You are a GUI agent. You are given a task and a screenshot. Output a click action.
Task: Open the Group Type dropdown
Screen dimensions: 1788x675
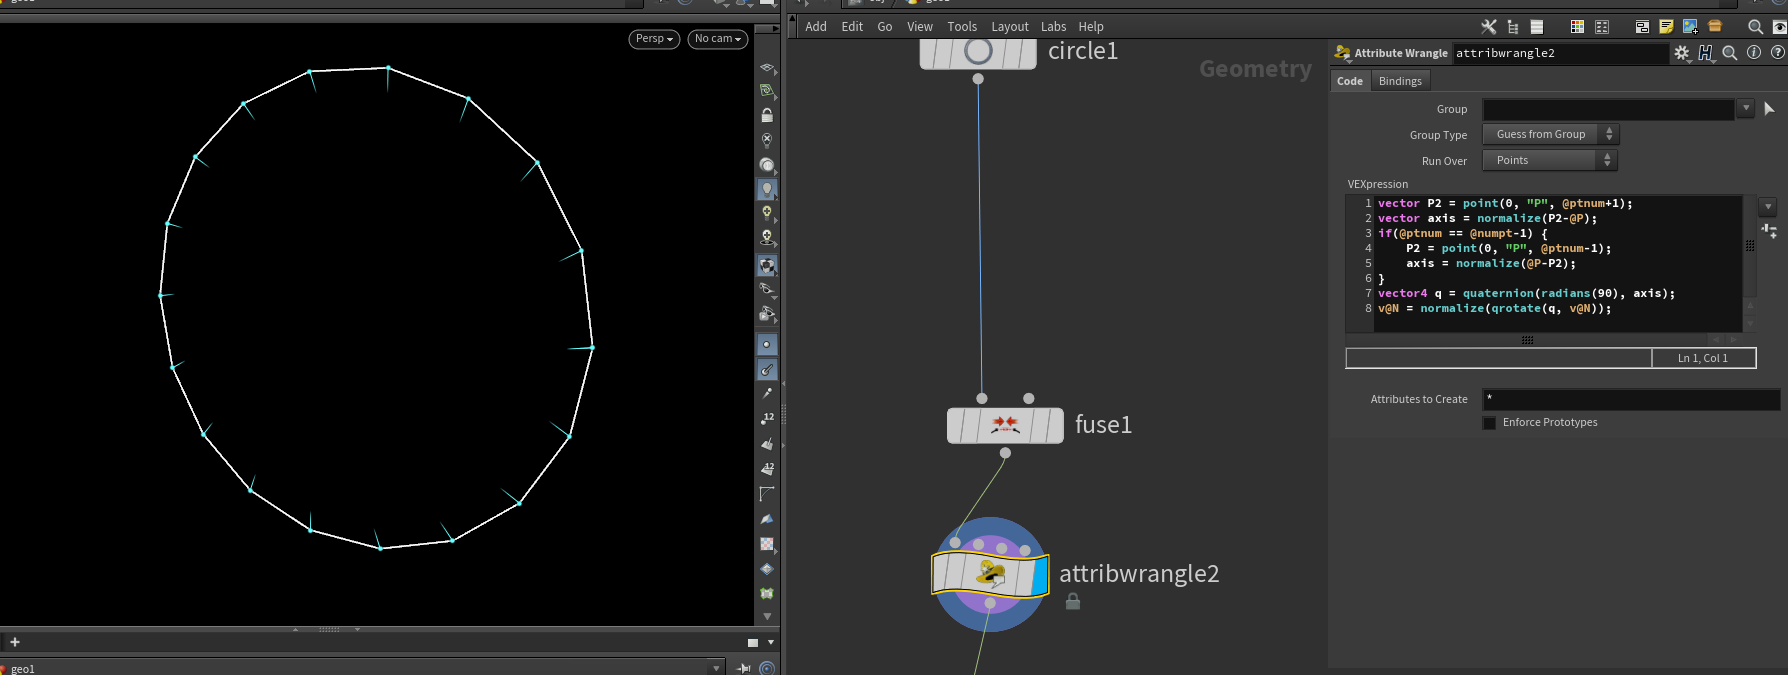coord(1550,134)
